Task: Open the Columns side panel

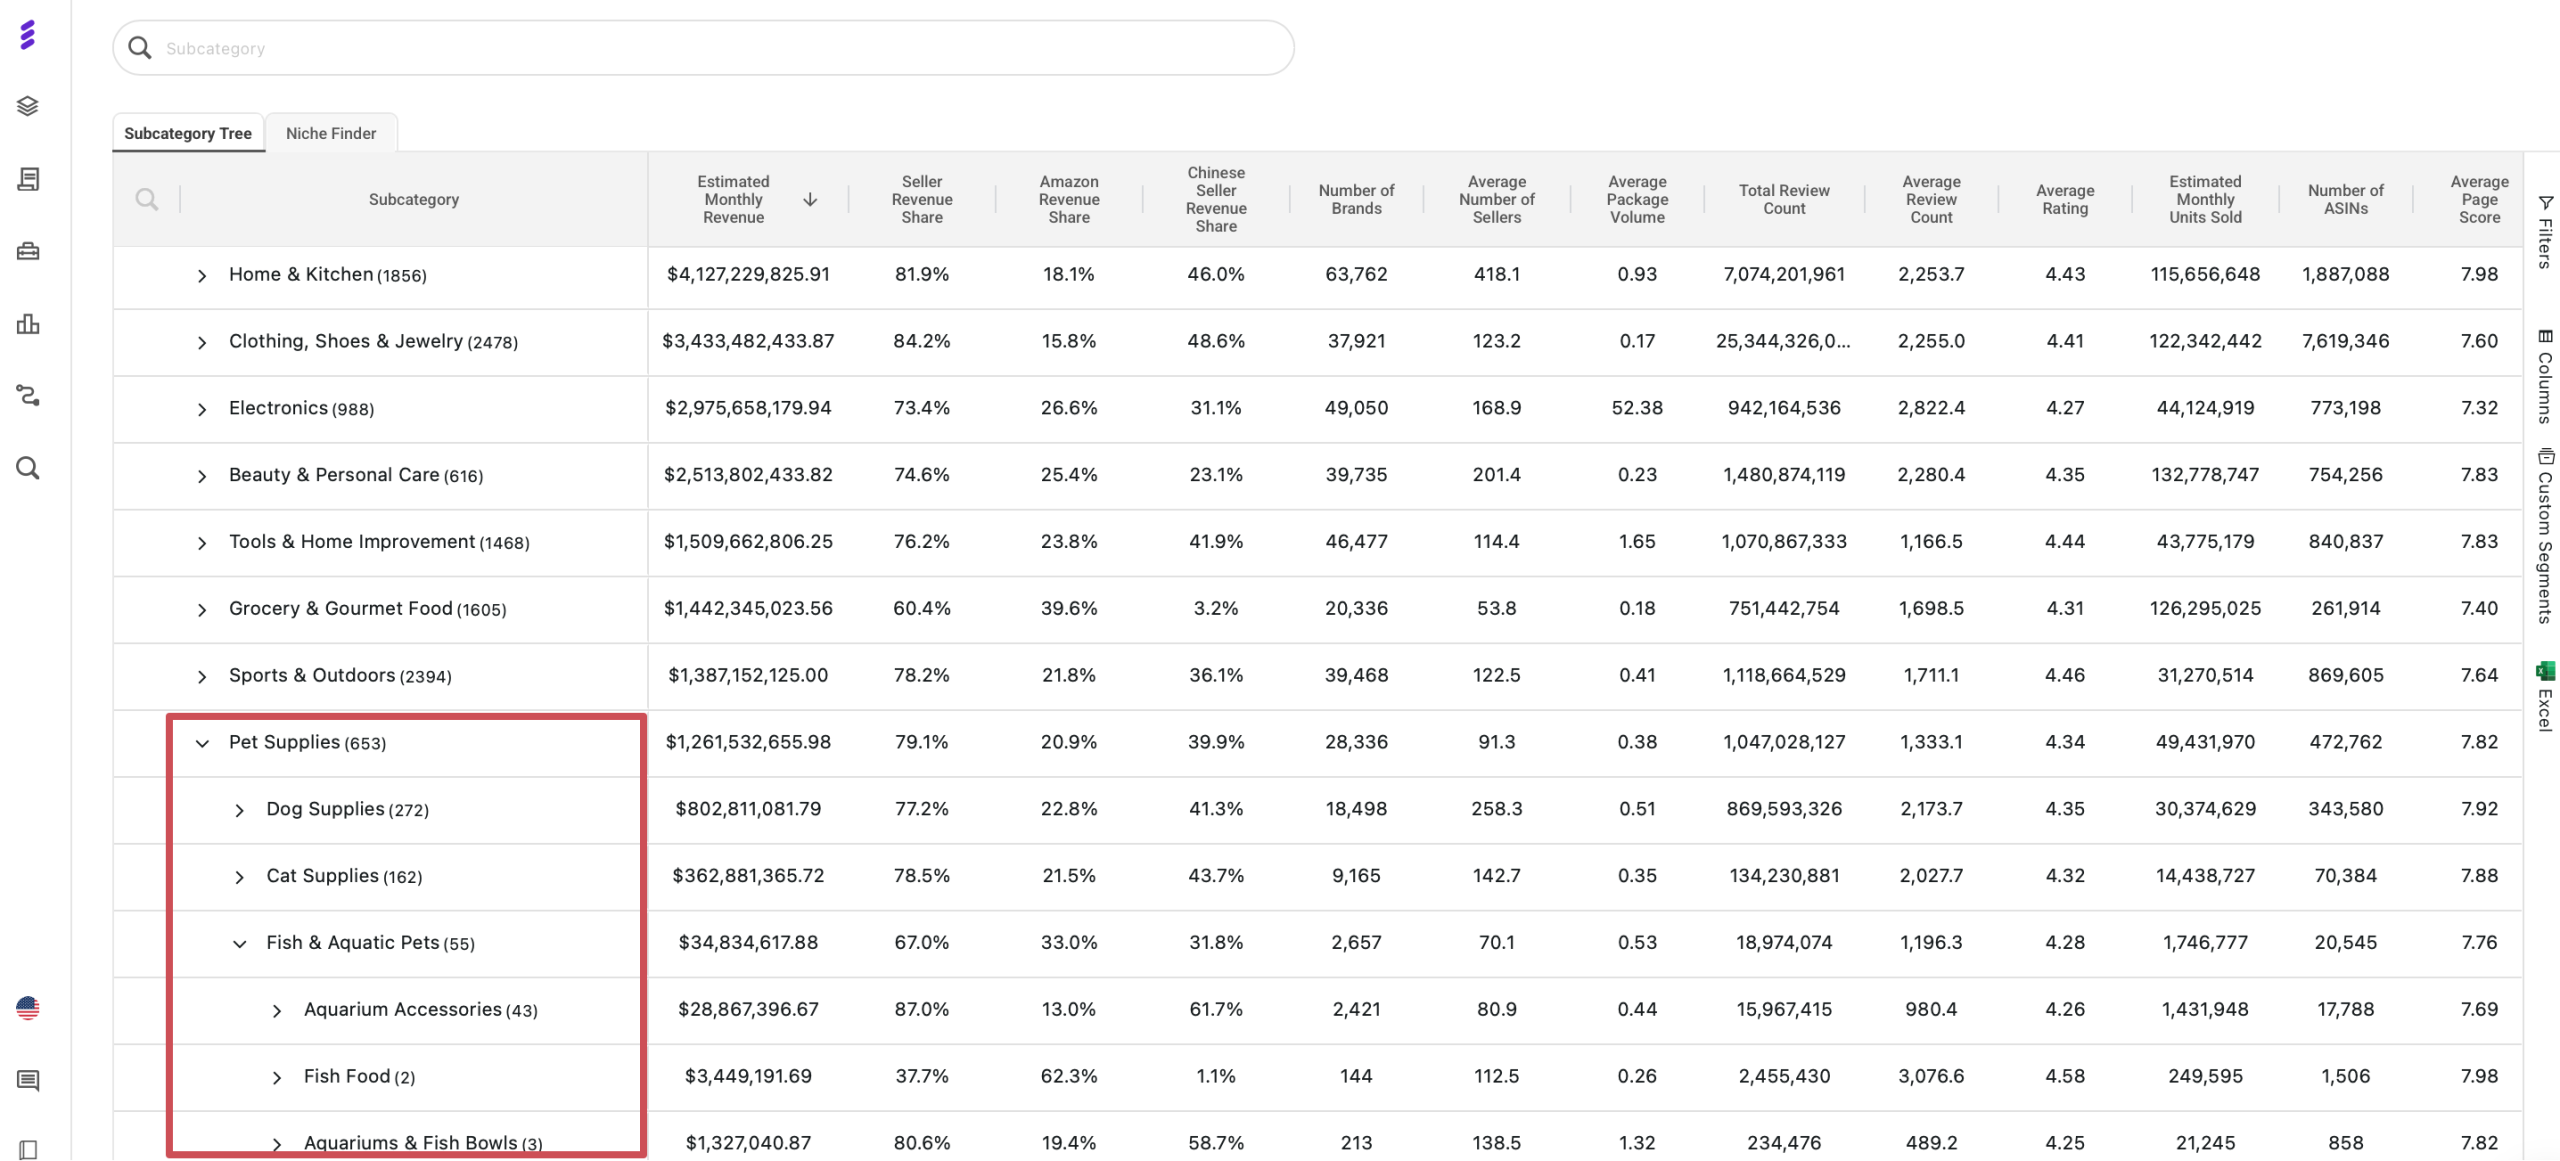Action: pos(2545,376)
